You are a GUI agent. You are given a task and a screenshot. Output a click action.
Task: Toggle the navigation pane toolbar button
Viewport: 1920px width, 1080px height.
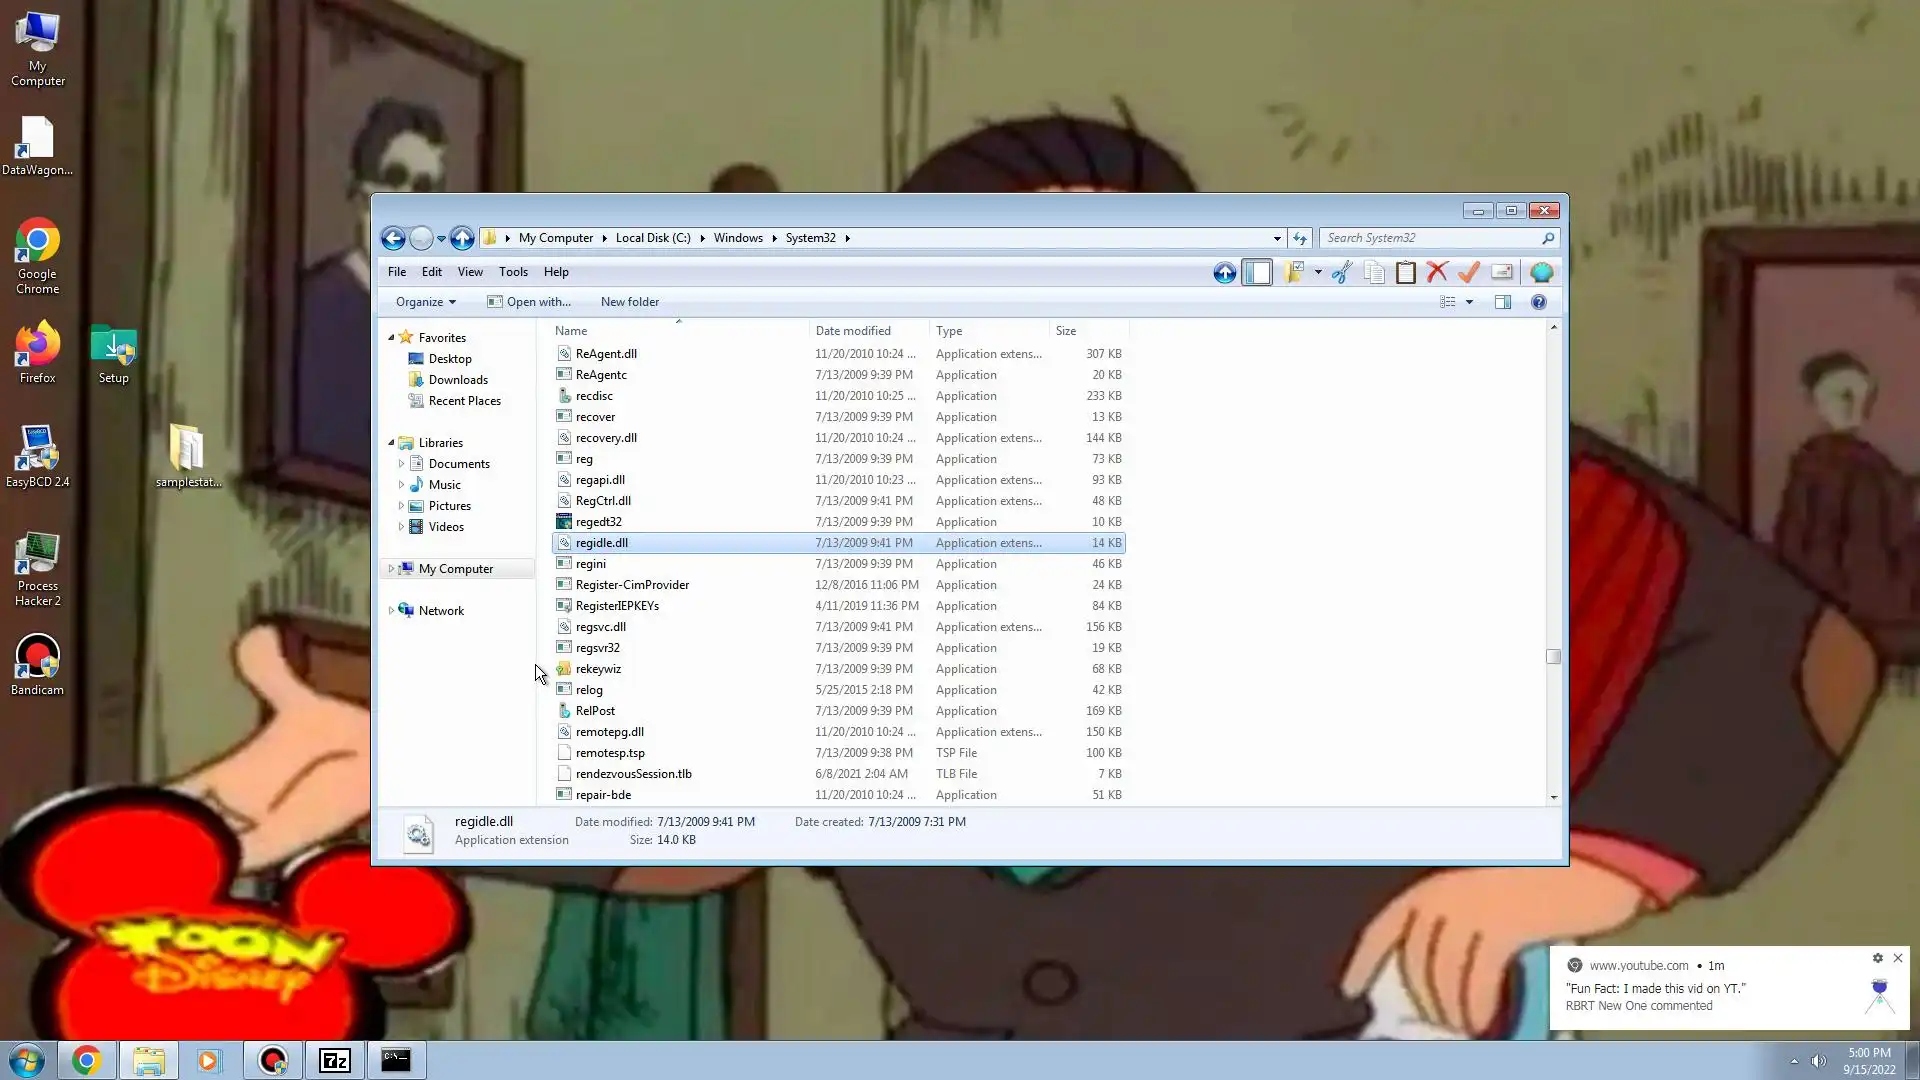(x=1257, y=272)
